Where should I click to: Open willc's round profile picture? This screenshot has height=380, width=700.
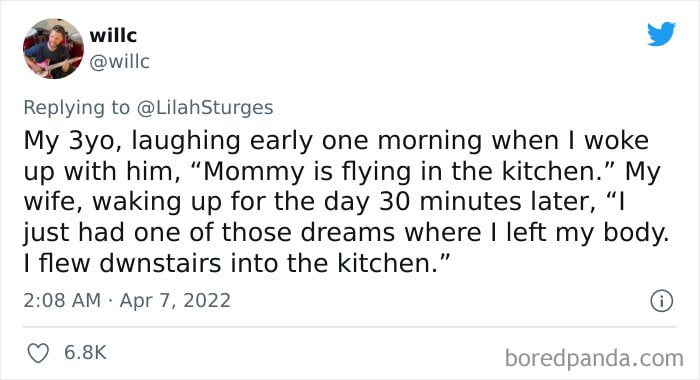[x=53, y=49]
